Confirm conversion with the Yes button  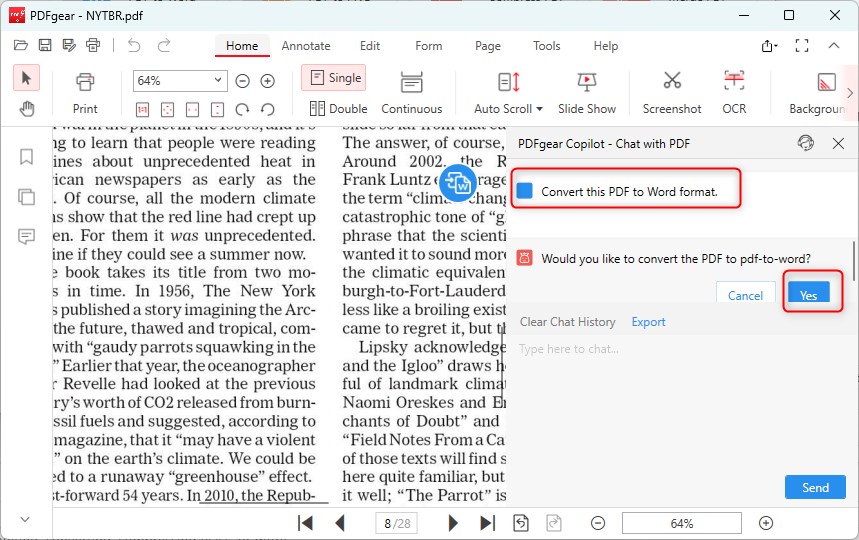808,294
